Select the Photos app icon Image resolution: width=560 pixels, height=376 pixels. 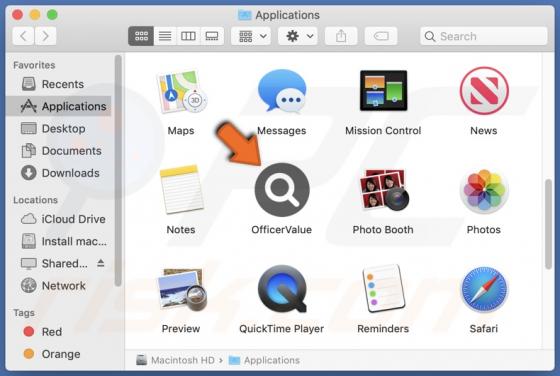click(484, 190)
